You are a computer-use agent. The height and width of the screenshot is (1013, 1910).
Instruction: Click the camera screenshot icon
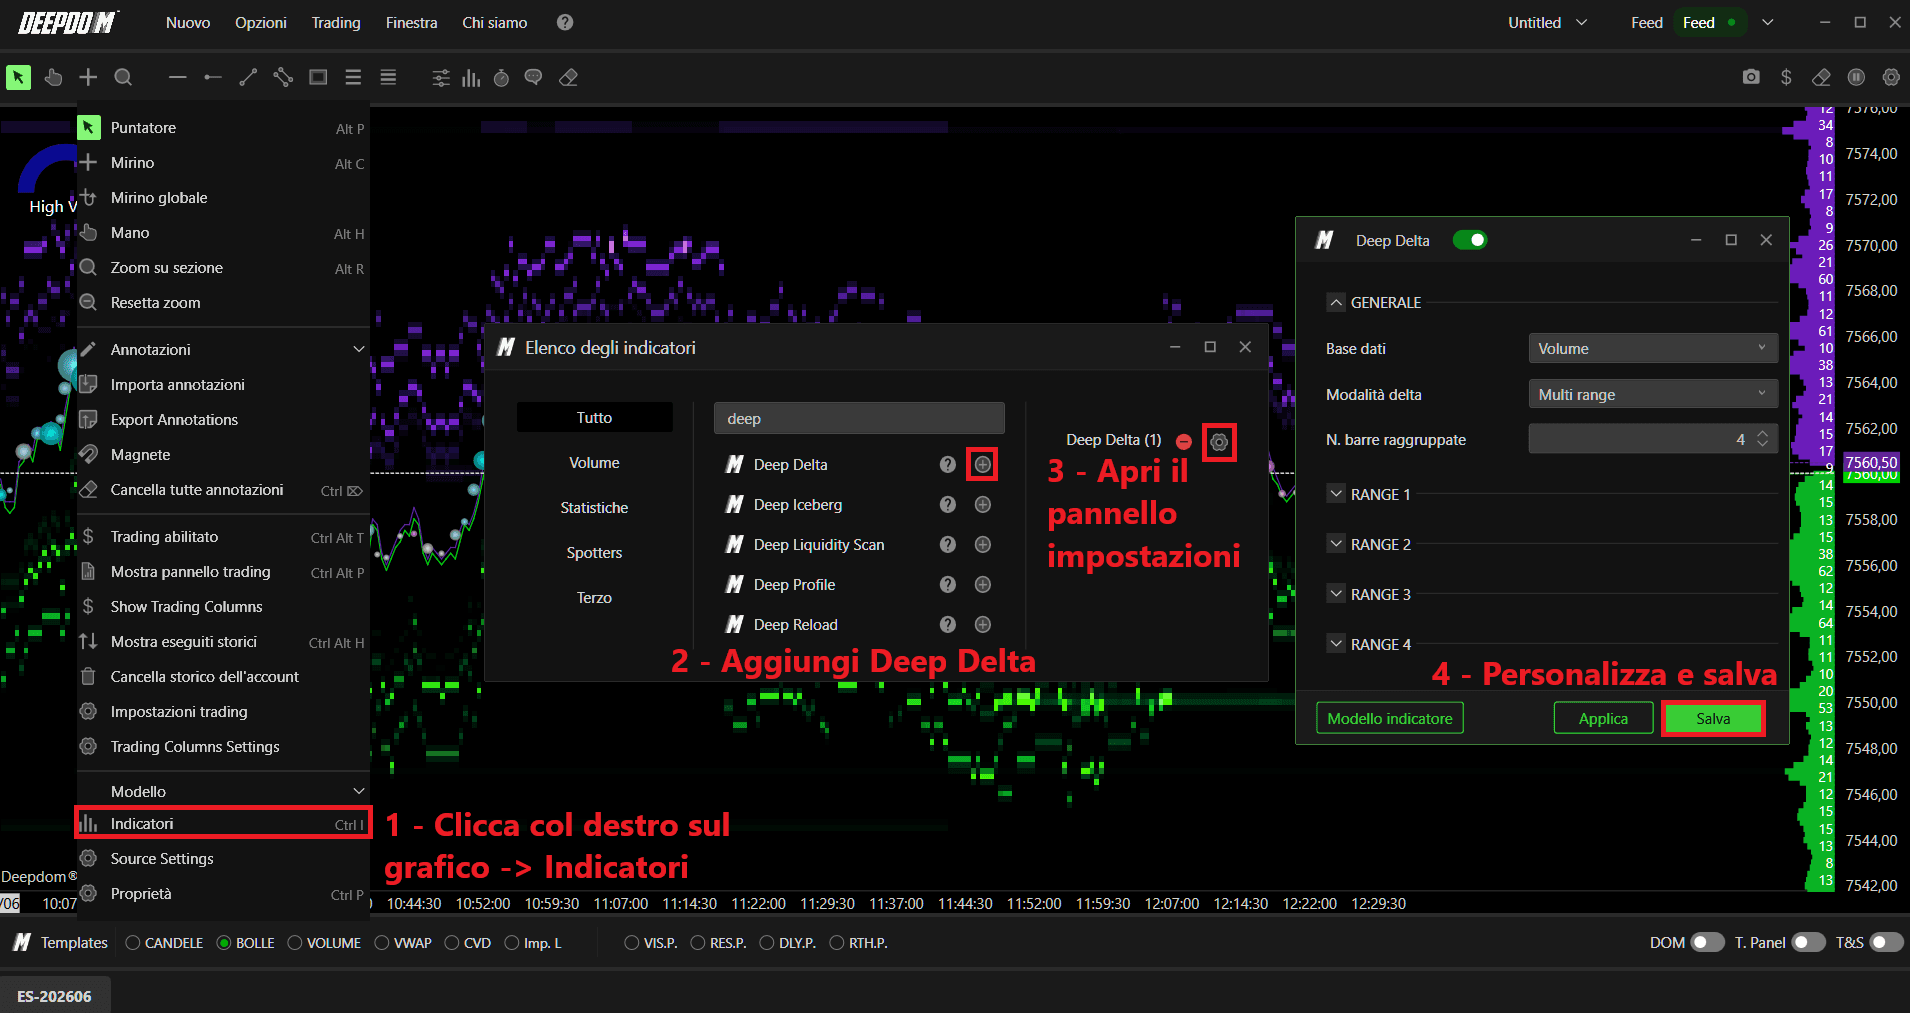click(x=1751, y=77)
